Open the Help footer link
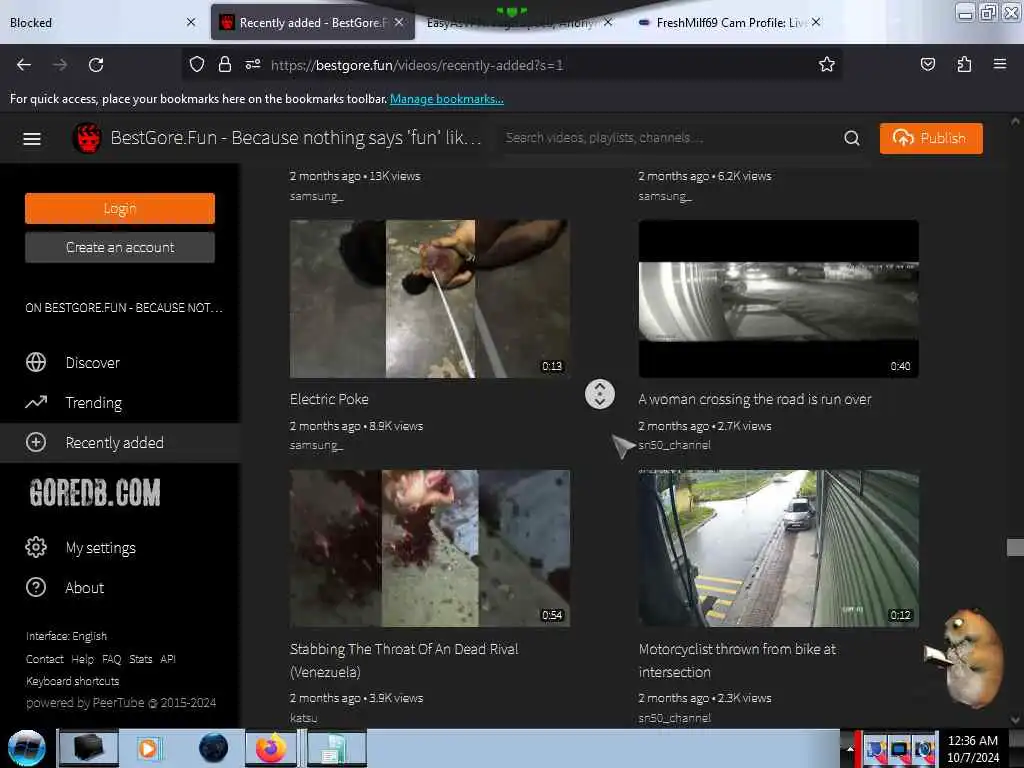Image resolution: width=1024 pixels, height=768 pixels. 82,659
